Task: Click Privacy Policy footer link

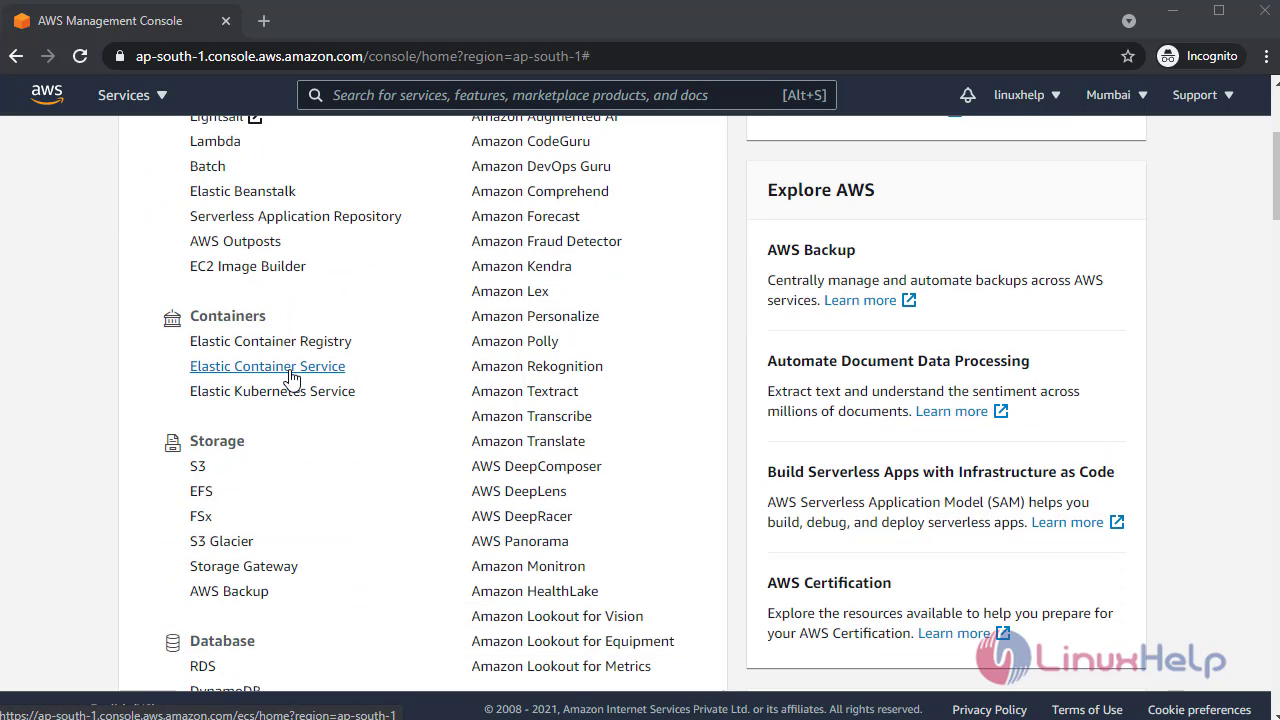Action: (x=989, y=709)
